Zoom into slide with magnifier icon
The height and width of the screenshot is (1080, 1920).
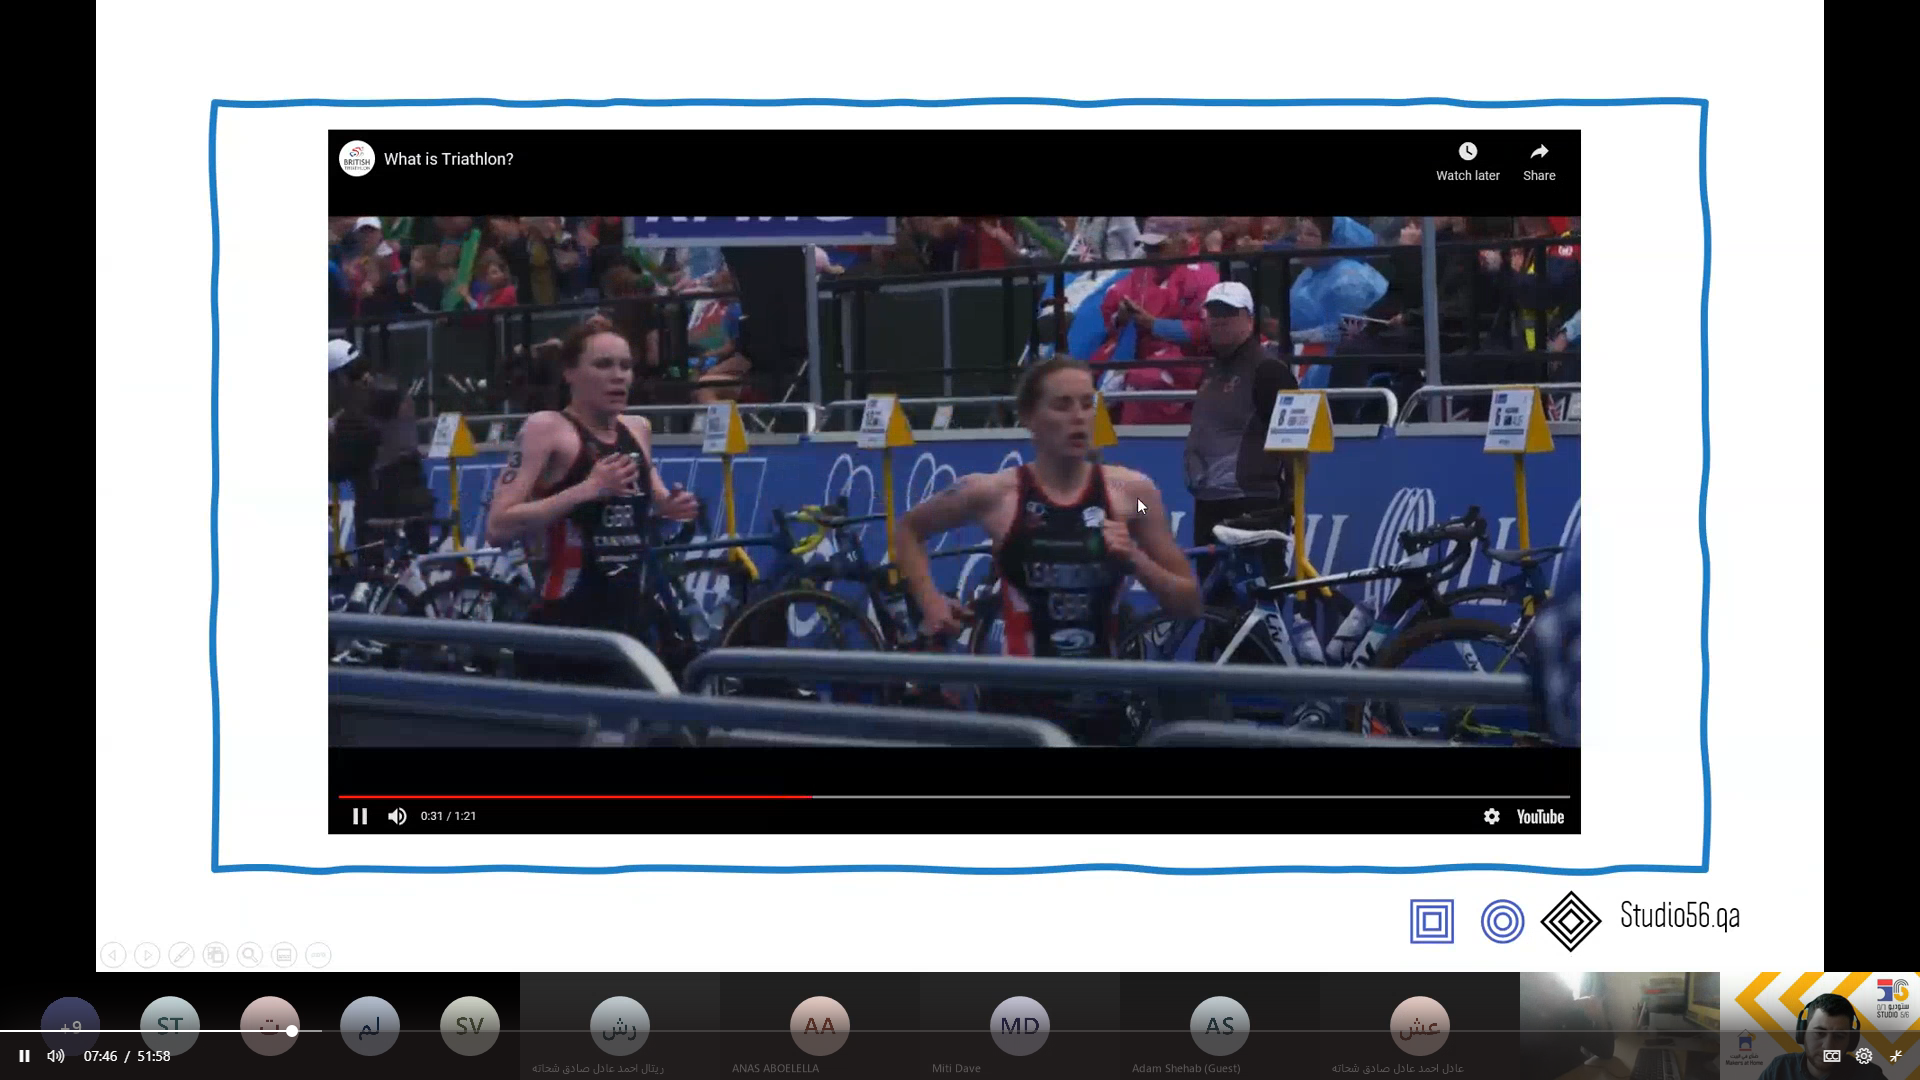point(250,955)
